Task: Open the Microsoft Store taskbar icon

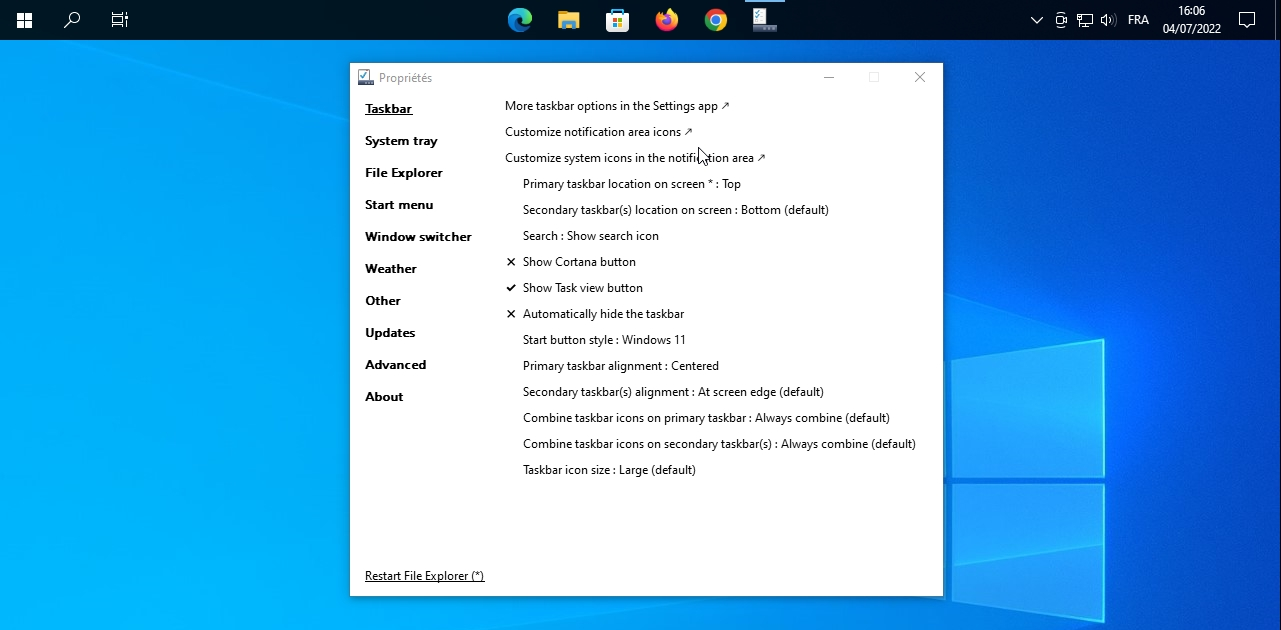Action: pos(618,20)
